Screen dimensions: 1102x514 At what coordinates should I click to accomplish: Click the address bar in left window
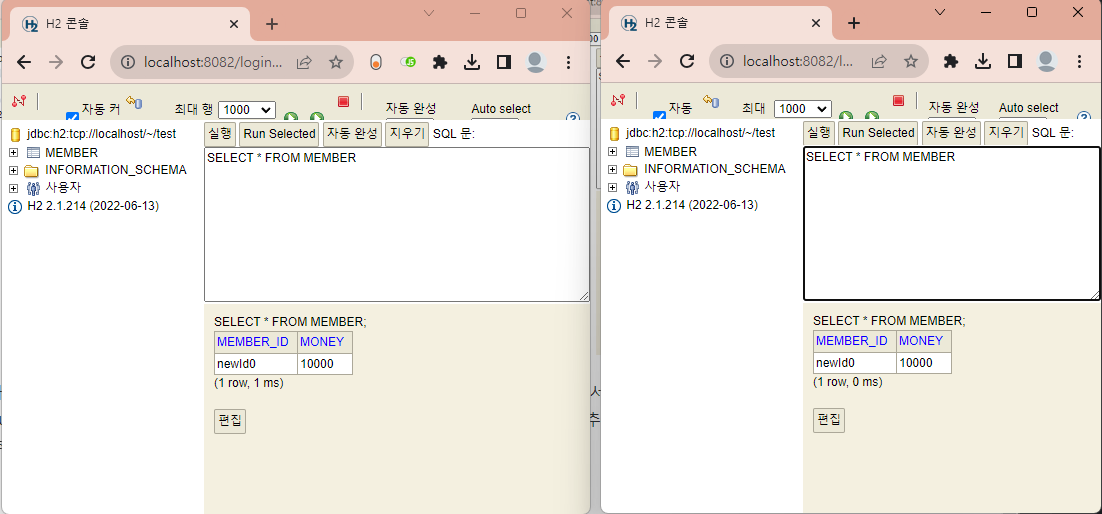[213, 63]
